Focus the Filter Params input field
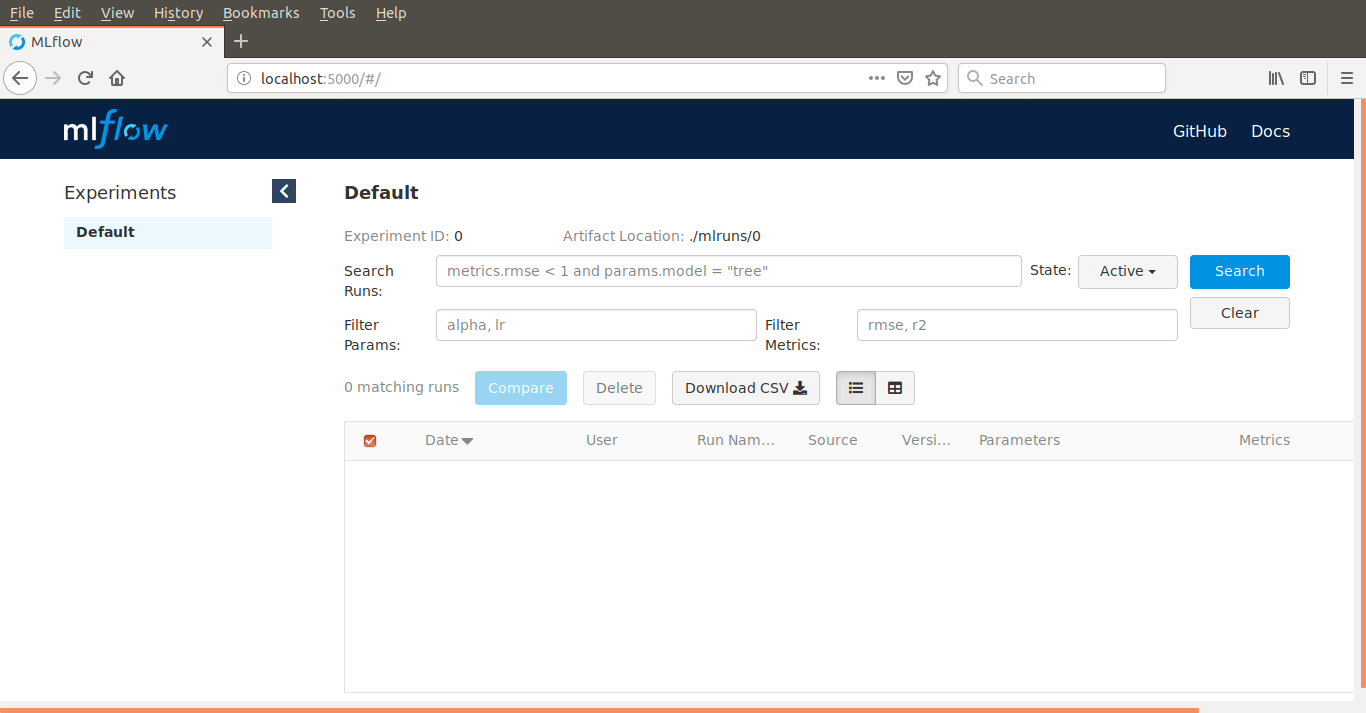This screenshot has width=1366, height=713. coord(596,325)
